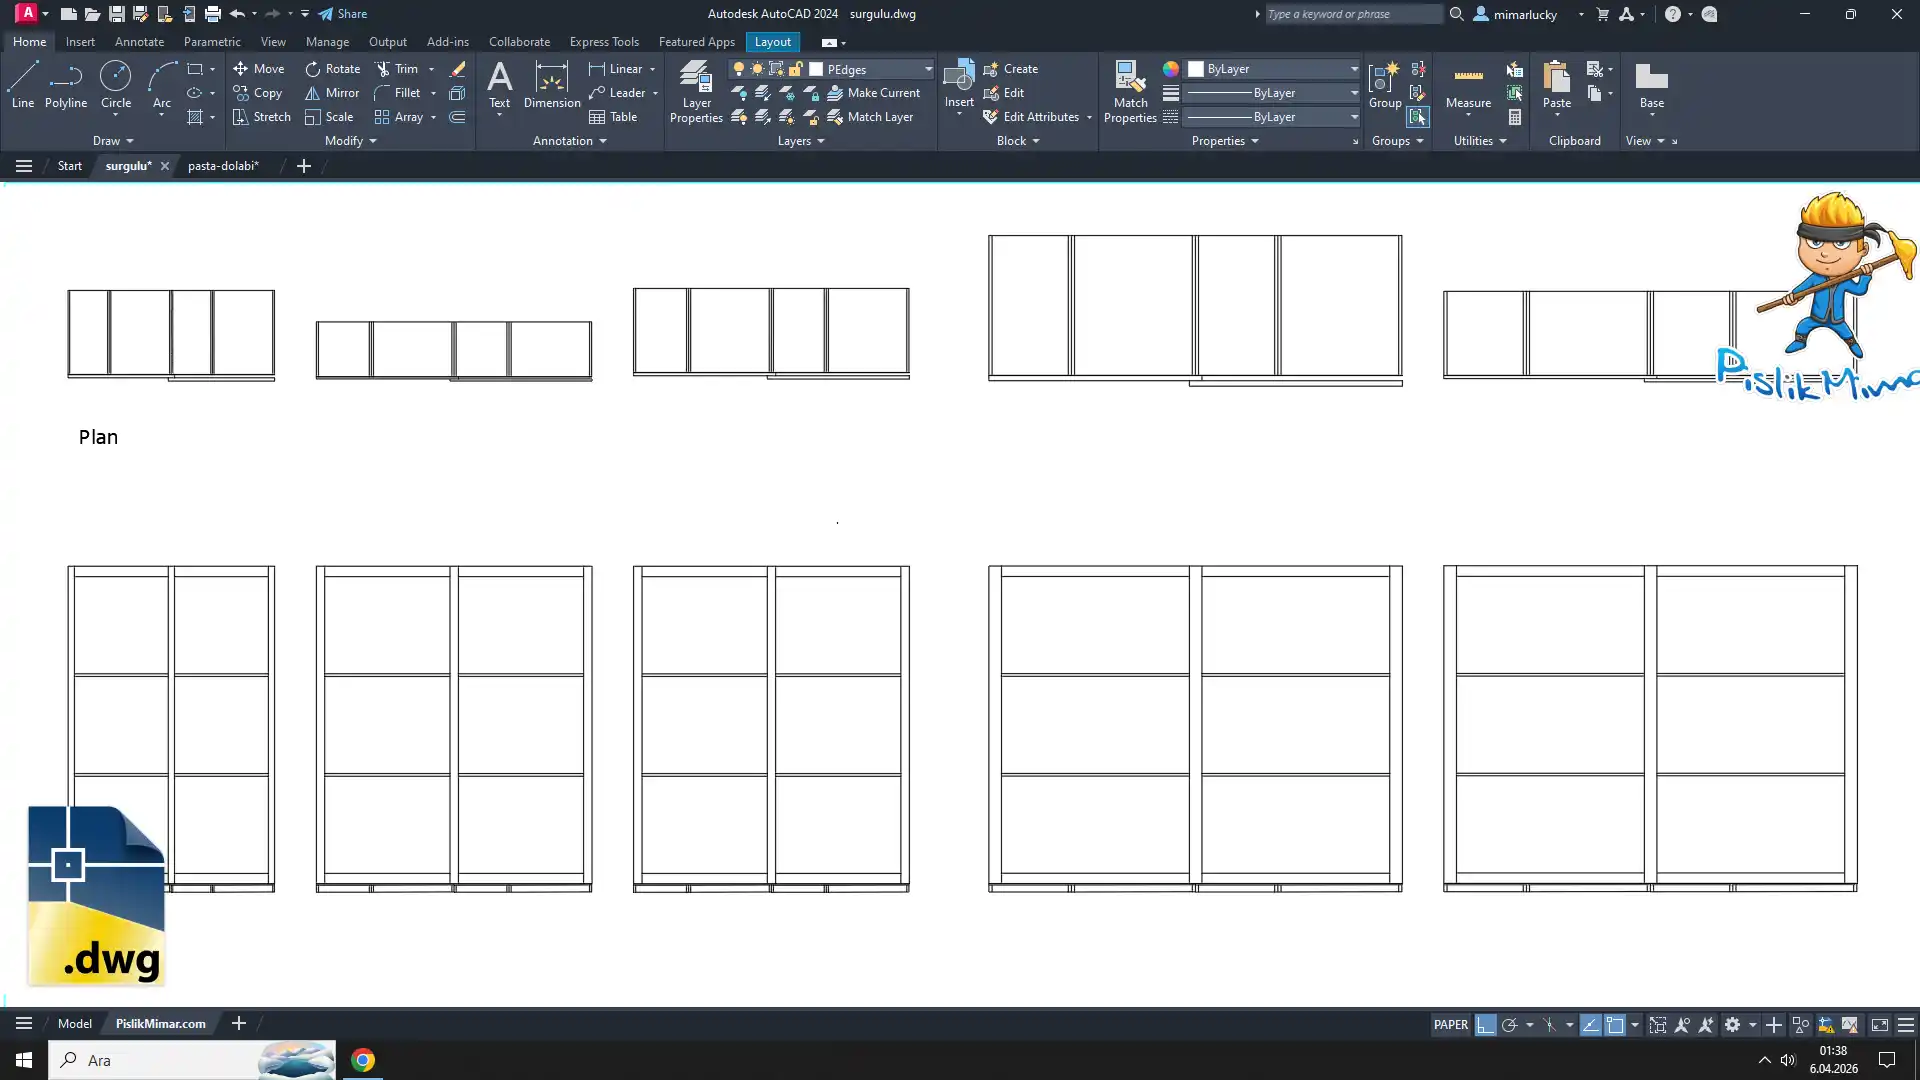Select the Measure utility
This screenshot has width=1920, height=1080.
tap(1468, 84)
